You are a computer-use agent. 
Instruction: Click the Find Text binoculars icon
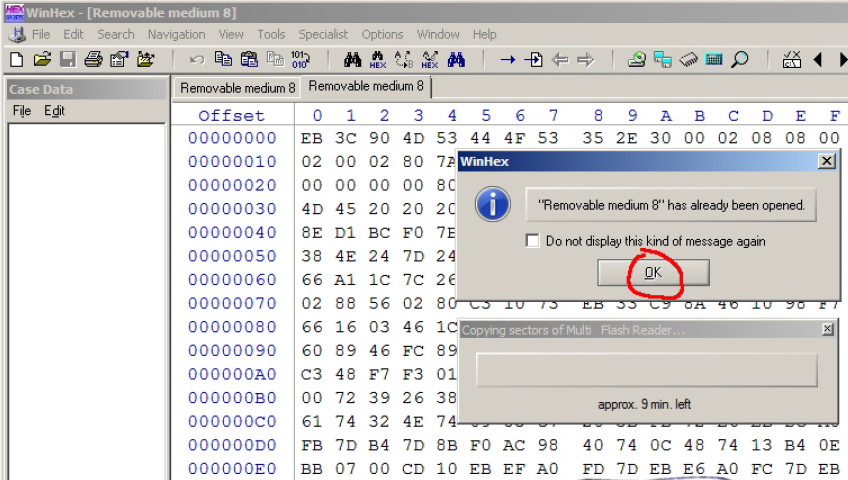tap(352, 59)
